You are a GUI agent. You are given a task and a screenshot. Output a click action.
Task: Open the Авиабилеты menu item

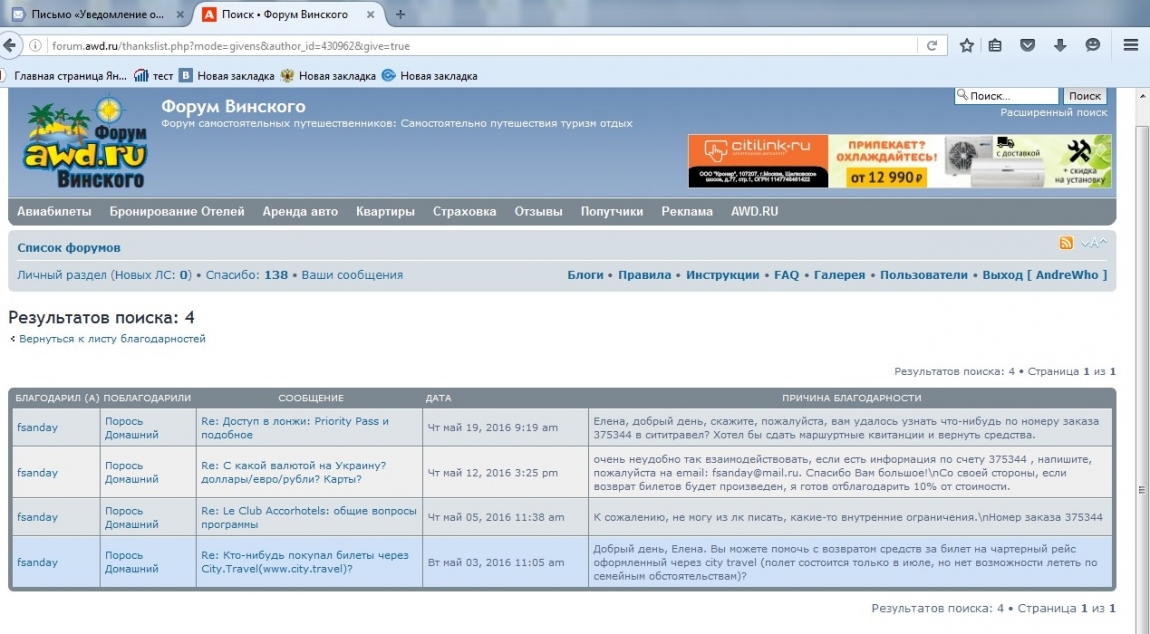coord(54,212)
